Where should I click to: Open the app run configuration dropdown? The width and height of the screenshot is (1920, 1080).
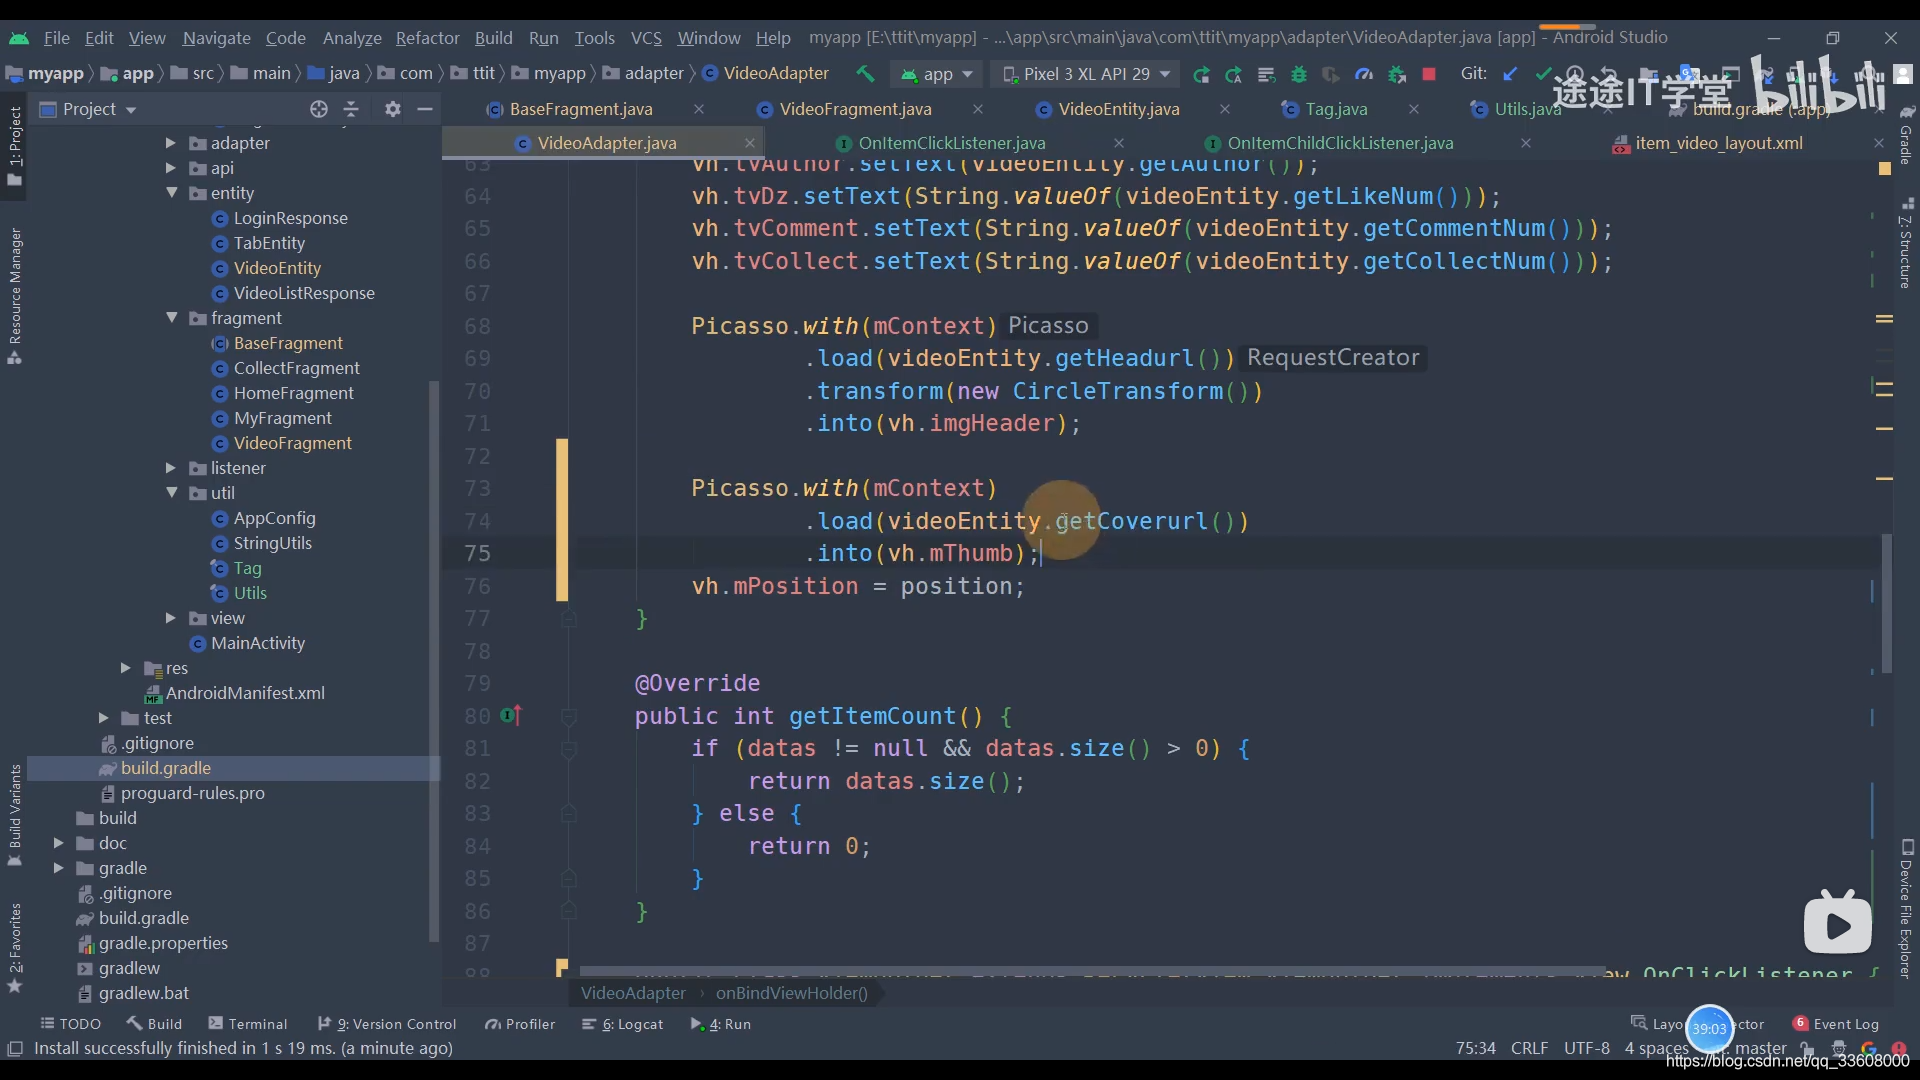(937, 74)
